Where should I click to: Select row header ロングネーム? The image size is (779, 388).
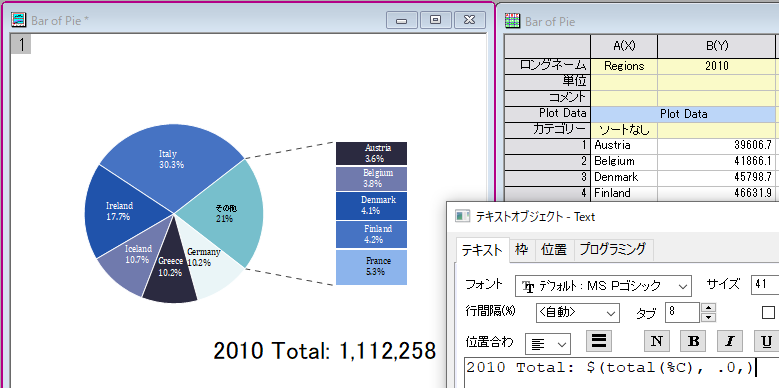tap(547, 66)
